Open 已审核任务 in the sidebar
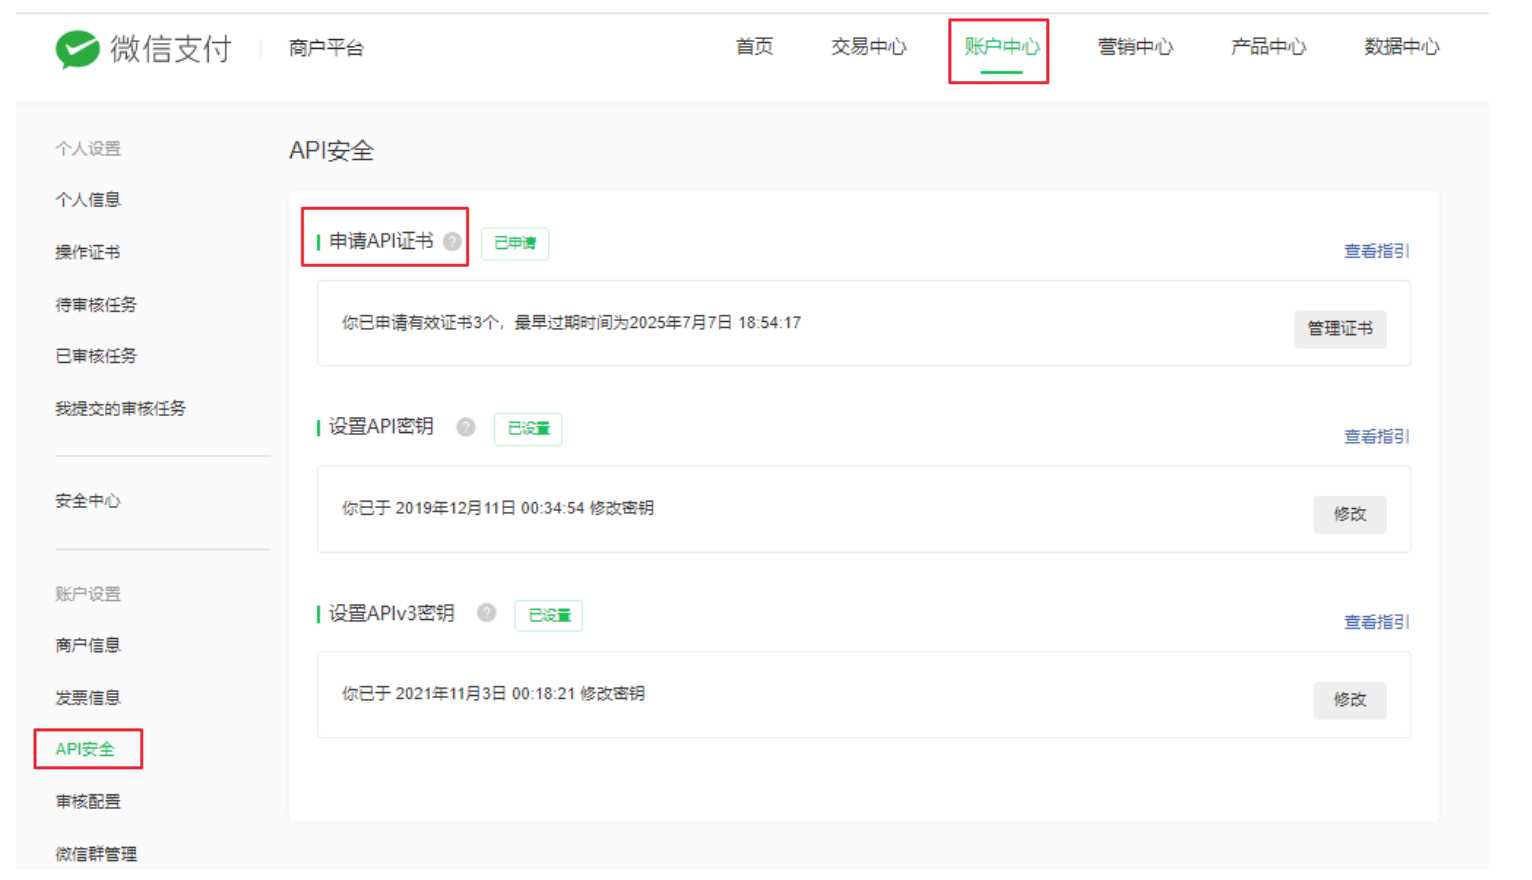Viewport: 1532px width, 880px height. pyautogui.click(x=96, y=356)
